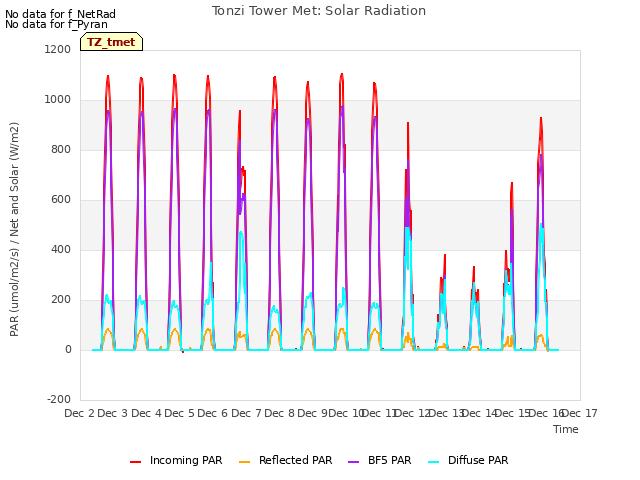Click the chart title Tonzi Tower Met
Viewport: 640px width, 480px height.
pyautogui.click(x=319, y=11)
